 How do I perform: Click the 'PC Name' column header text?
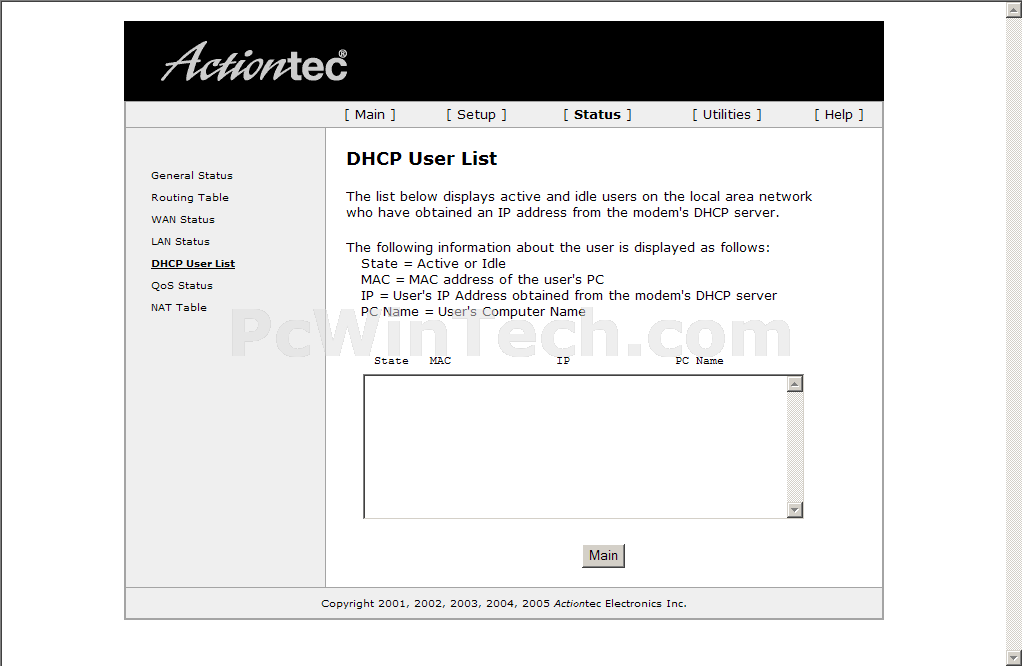point(699,361)
